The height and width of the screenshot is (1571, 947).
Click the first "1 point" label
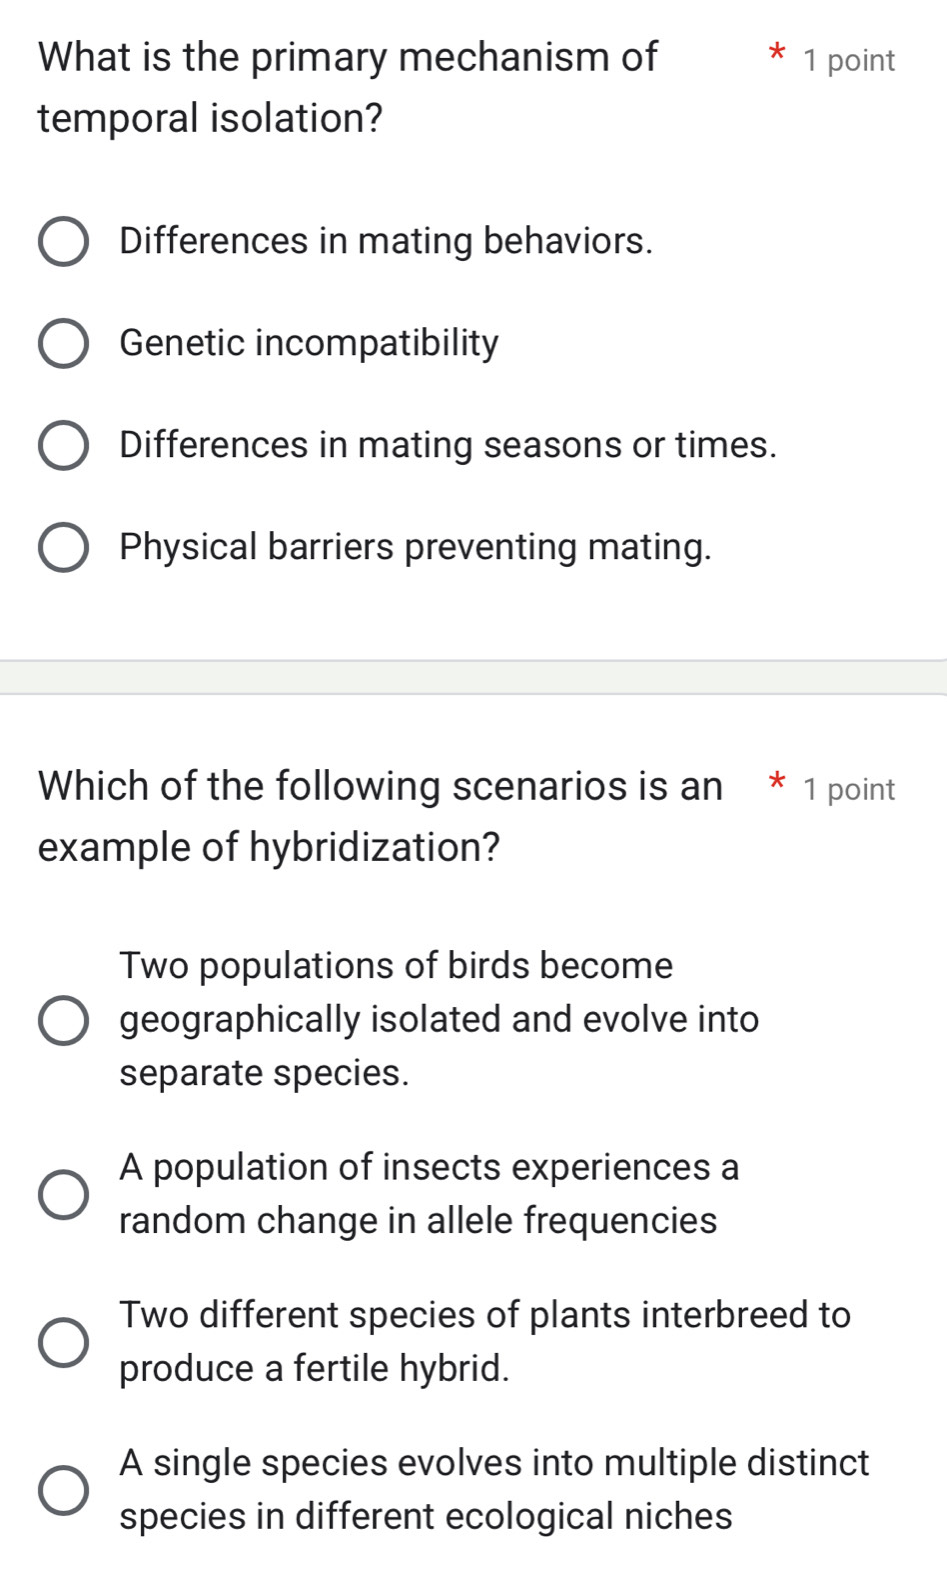[x=847, y=60]
